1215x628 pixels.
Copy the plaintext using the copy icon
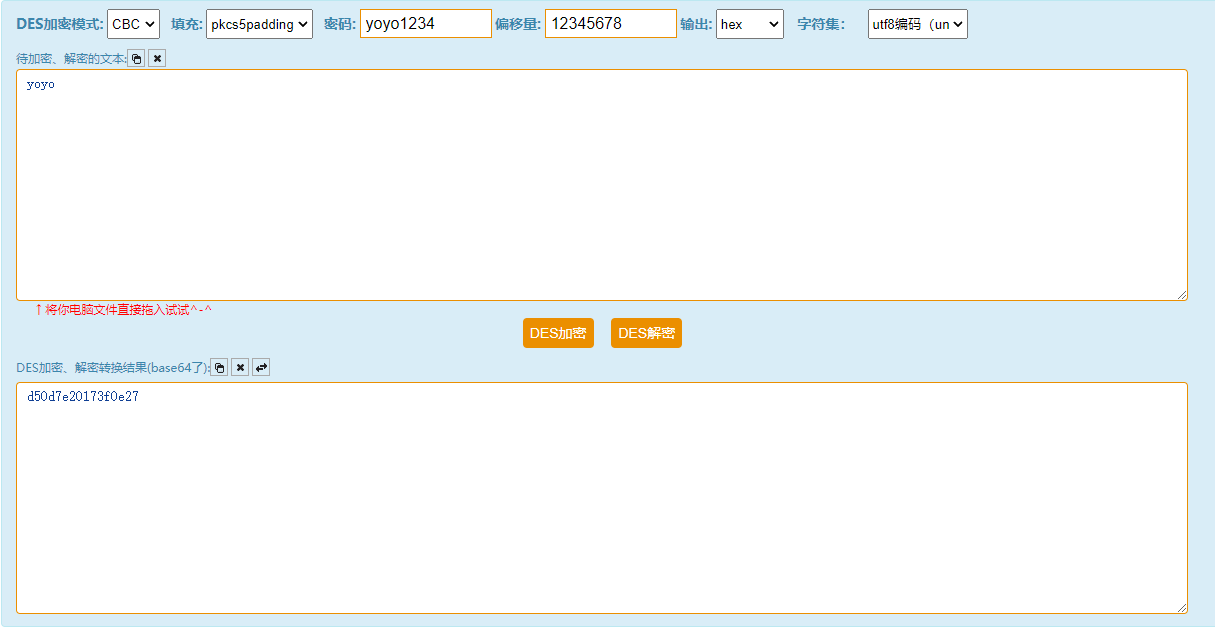click(136, 58)
